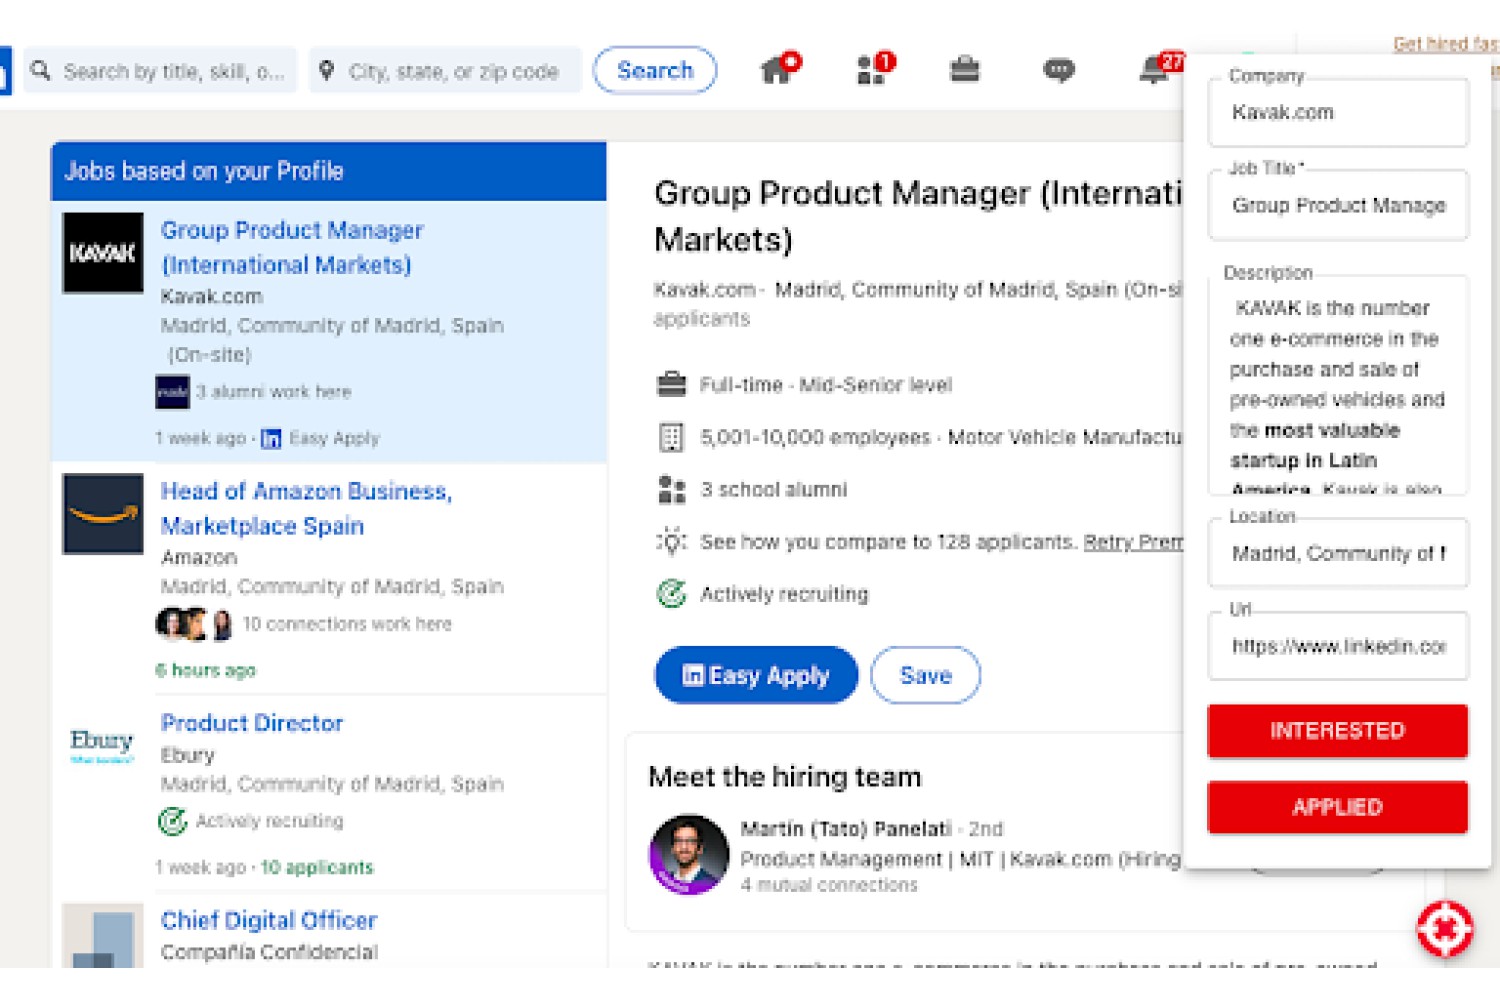The height and width of the screenshot is (1000, 1500).
Task: Click LinkedIn icon beside Easy Apply in Kavak listing
Action: (x=270, y=438)
